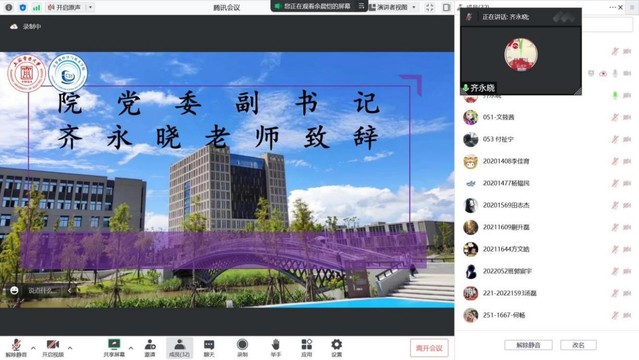Expand the video options chevron

point(70,348)
